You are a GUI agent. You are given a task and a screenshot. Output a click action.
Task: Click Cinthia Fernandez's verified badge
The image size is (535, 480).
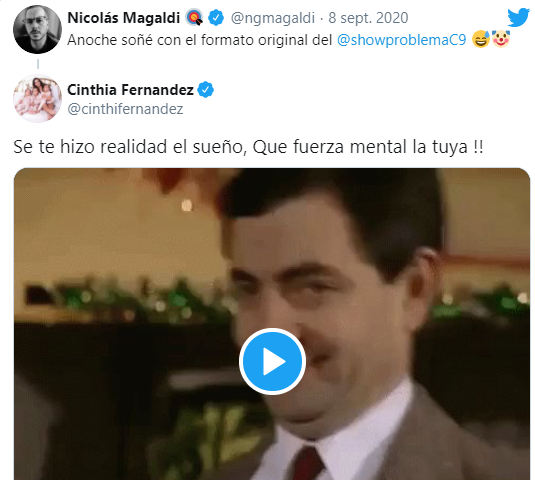coord(206,90)
